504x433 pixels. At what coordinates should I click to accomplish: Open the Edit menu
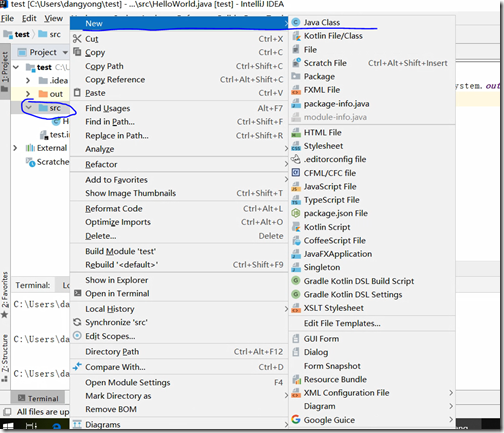(x=29, y=19)
